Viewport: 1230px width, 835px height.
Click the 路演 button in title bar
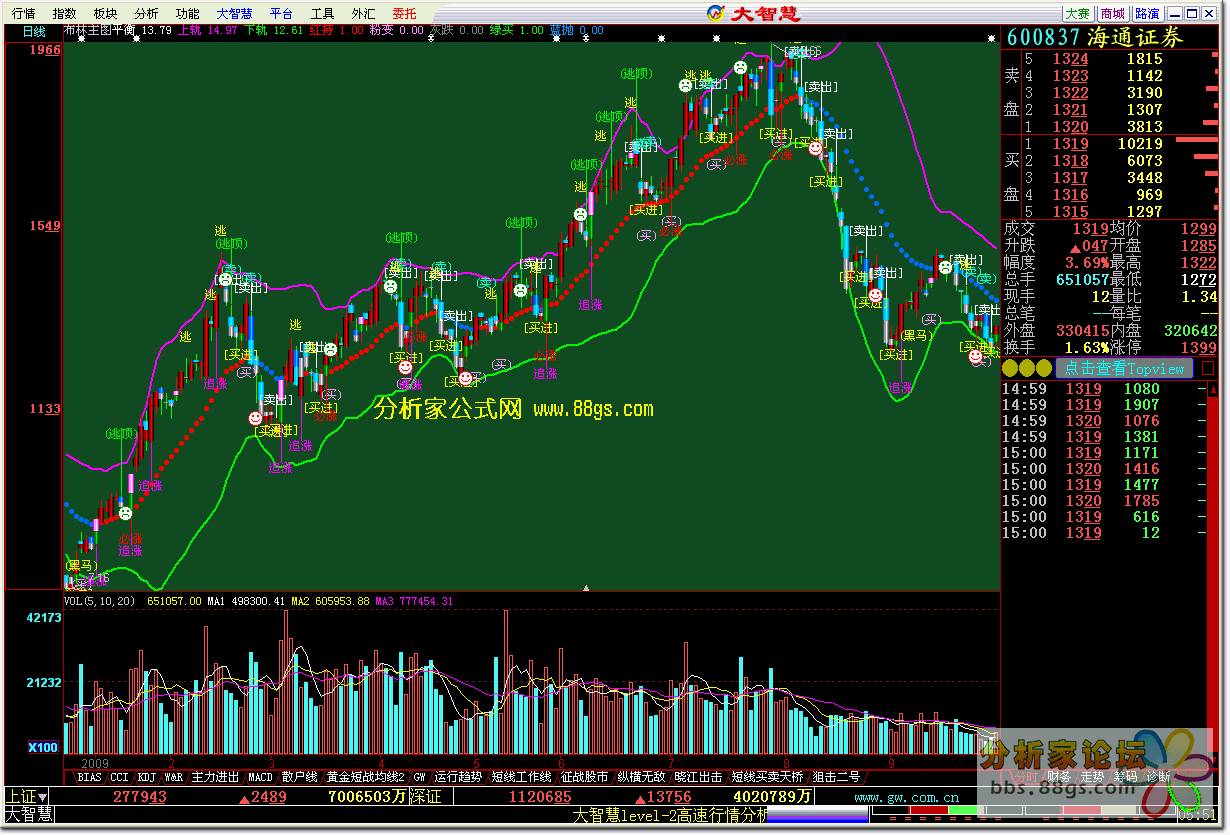tap(1147, 13)
